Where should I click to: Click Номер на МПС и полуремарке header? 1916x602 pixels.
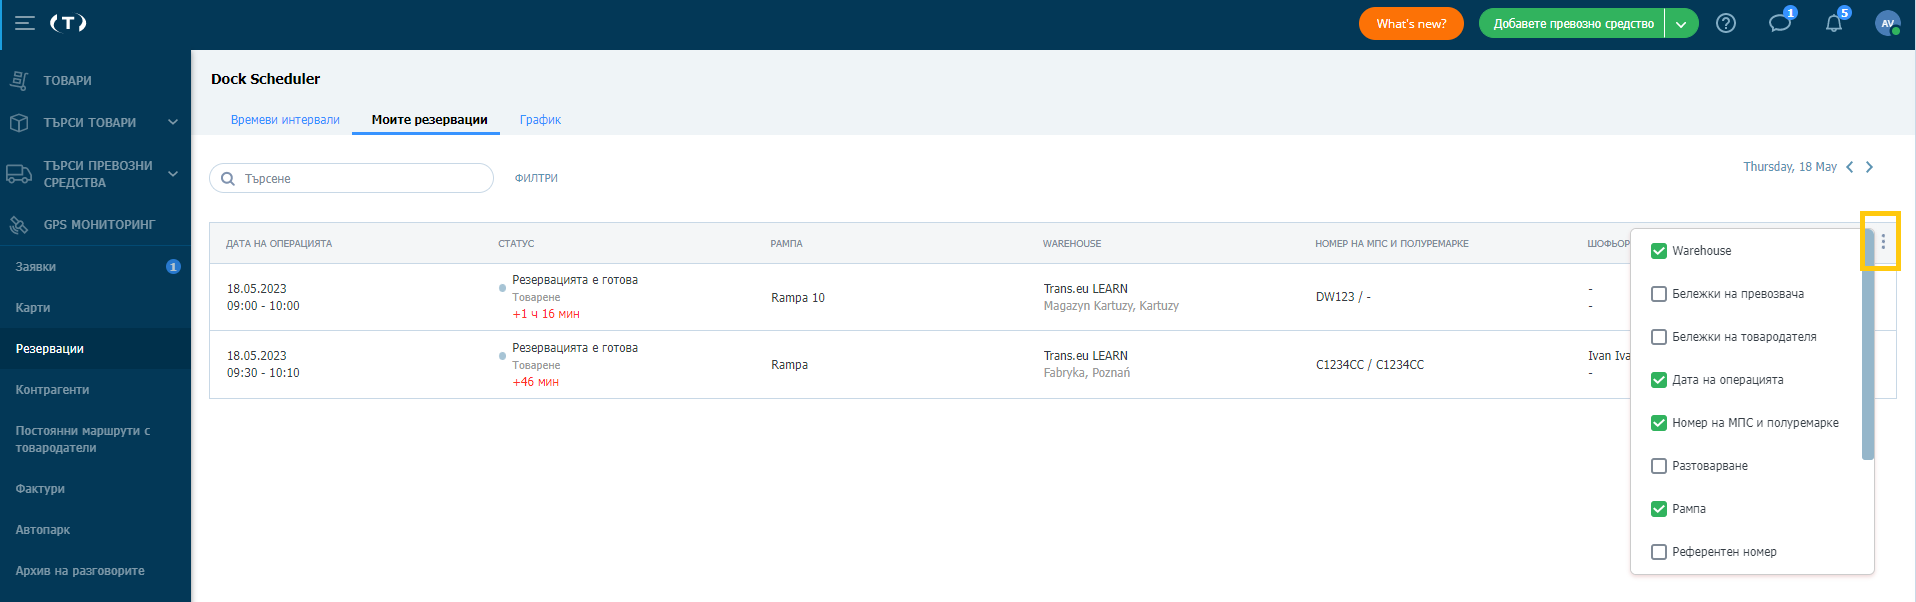(1392, 244)
